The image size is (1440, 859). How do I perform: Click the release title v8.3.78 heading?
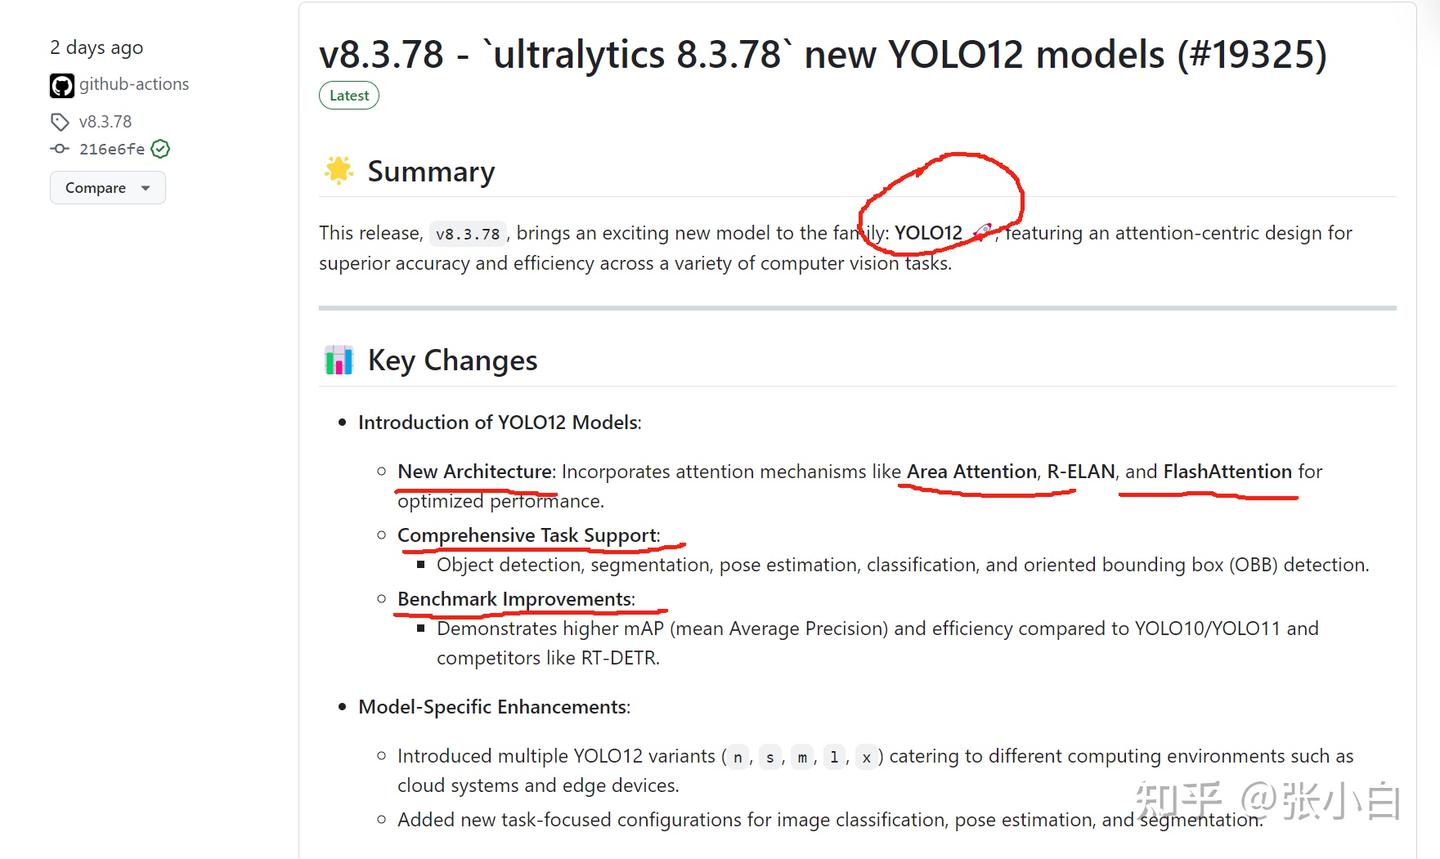822,54
